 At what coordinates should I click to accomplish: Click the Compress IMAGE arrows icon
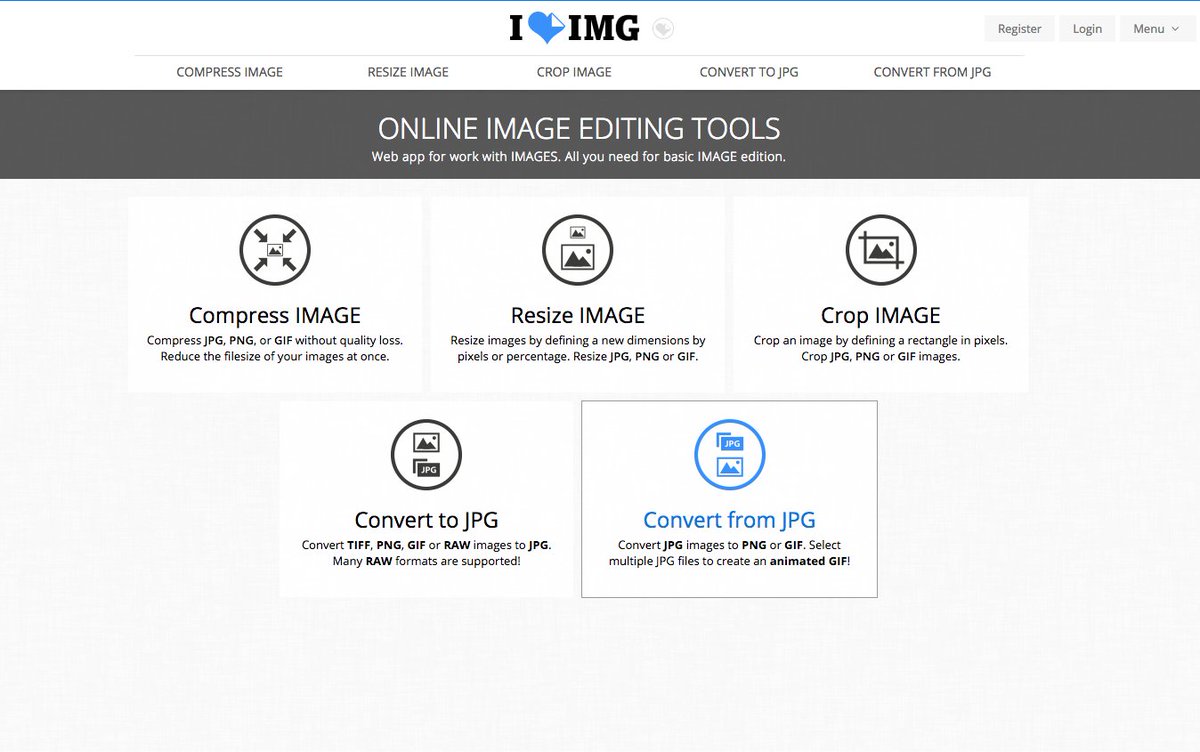tap(275, 250)
